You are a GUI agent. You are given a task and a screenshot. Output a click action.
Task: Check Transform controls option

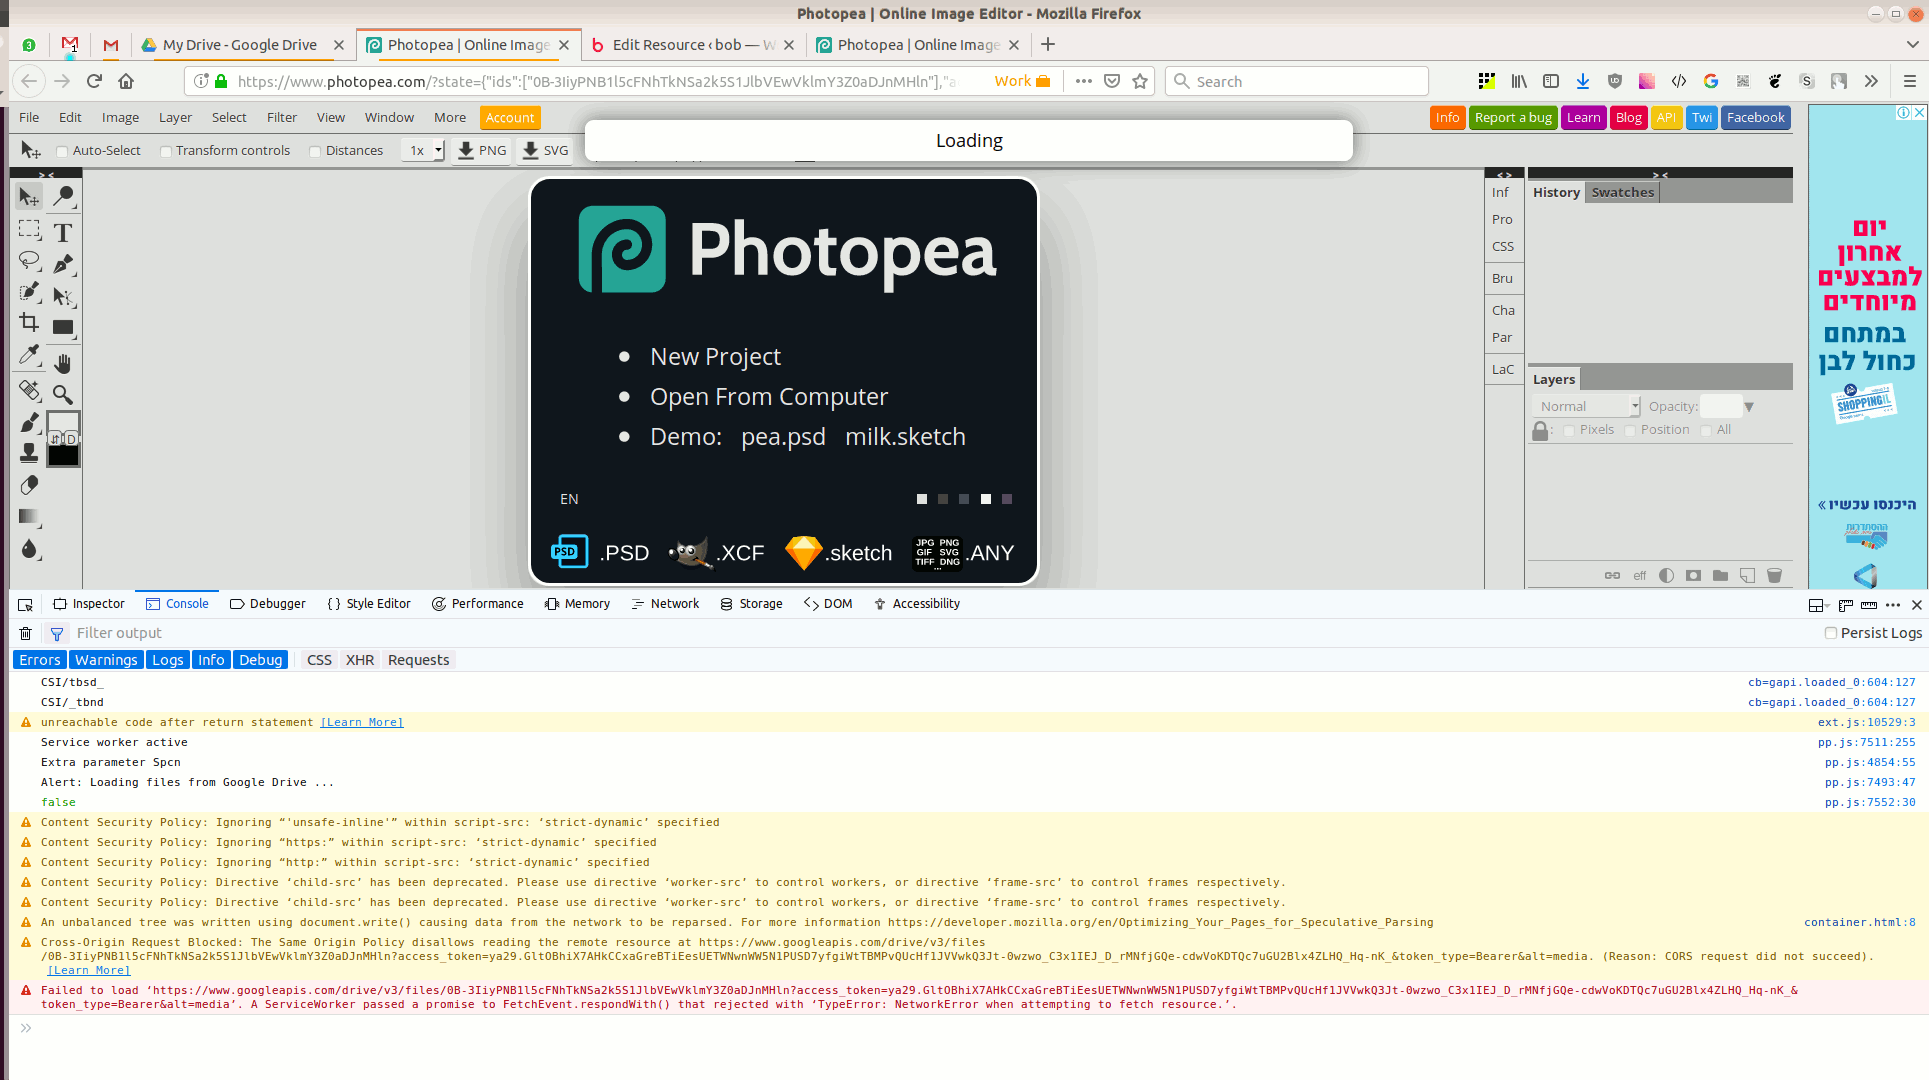point(166,151)
